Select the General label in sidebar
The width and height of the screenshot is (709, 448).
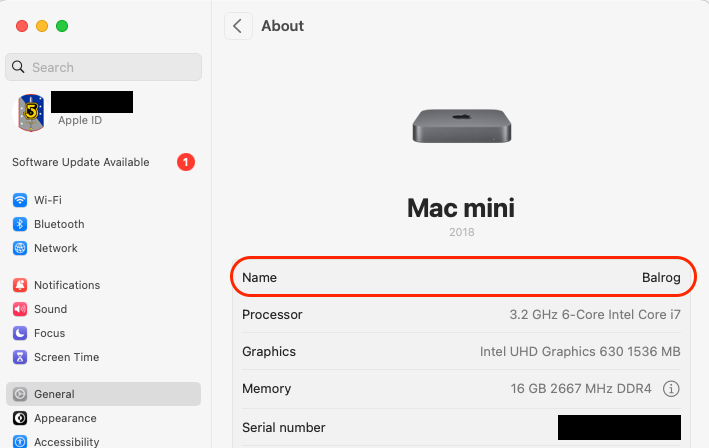[54, 394]
